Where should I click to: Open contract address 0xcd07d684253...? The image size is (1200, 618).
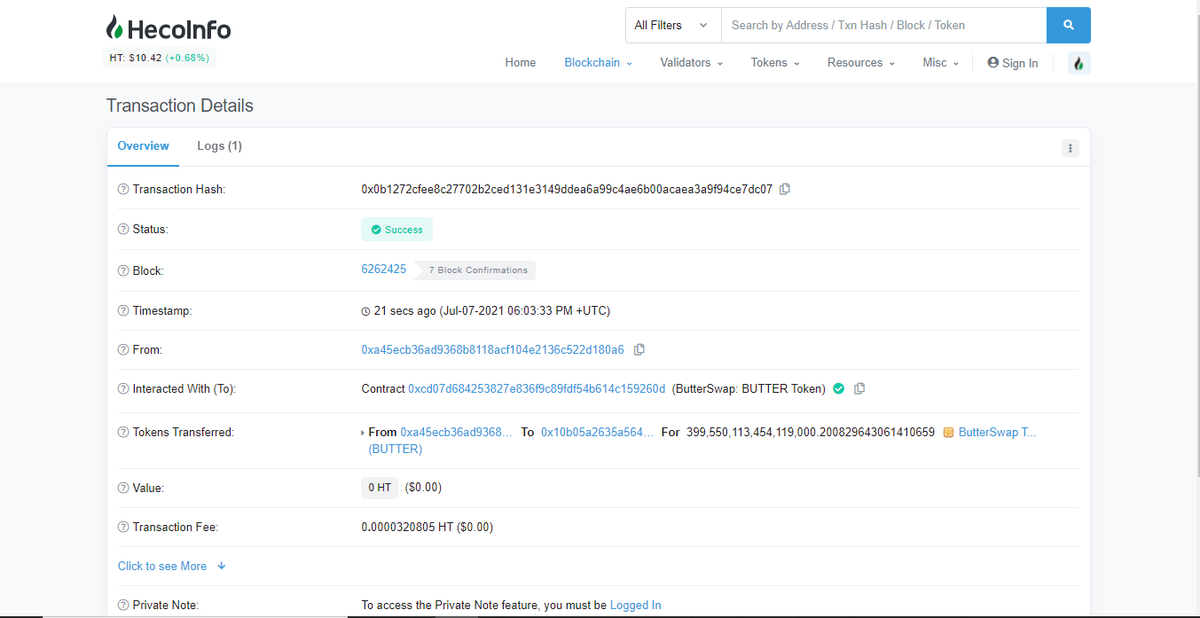point(537,389)
